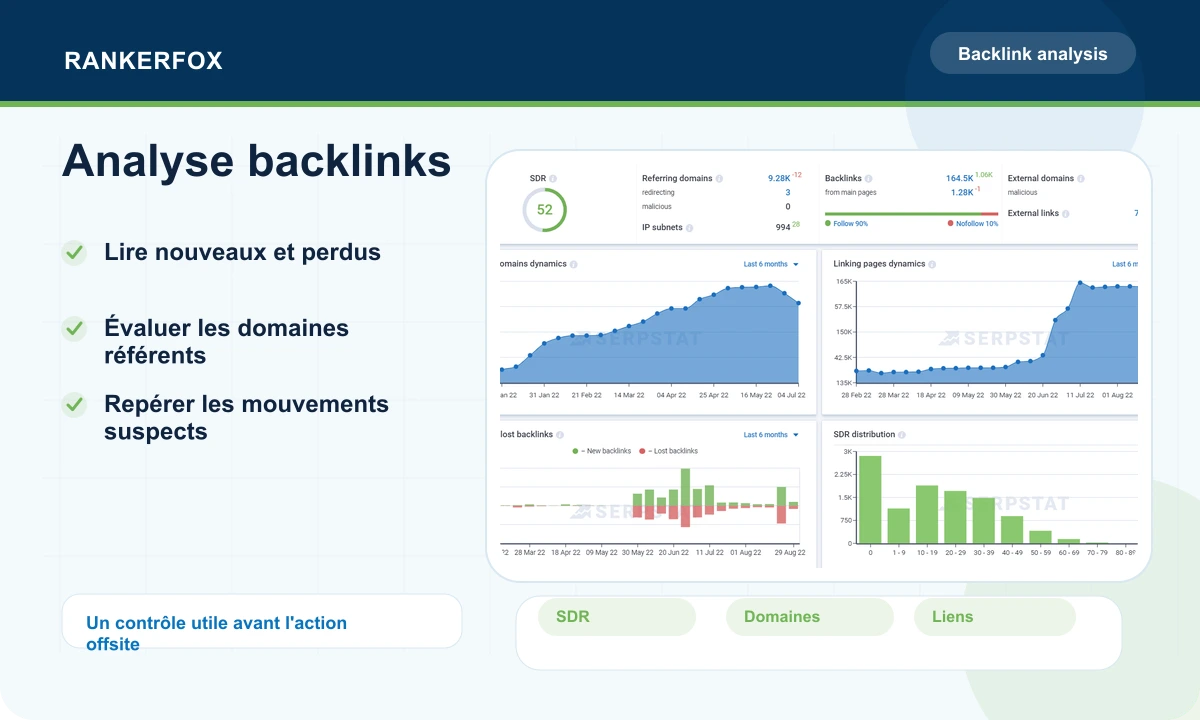Click the check icon beside Repérer les mouvements suspects
This screenshot has width=1200, height=720.
(x=74, y=404)
